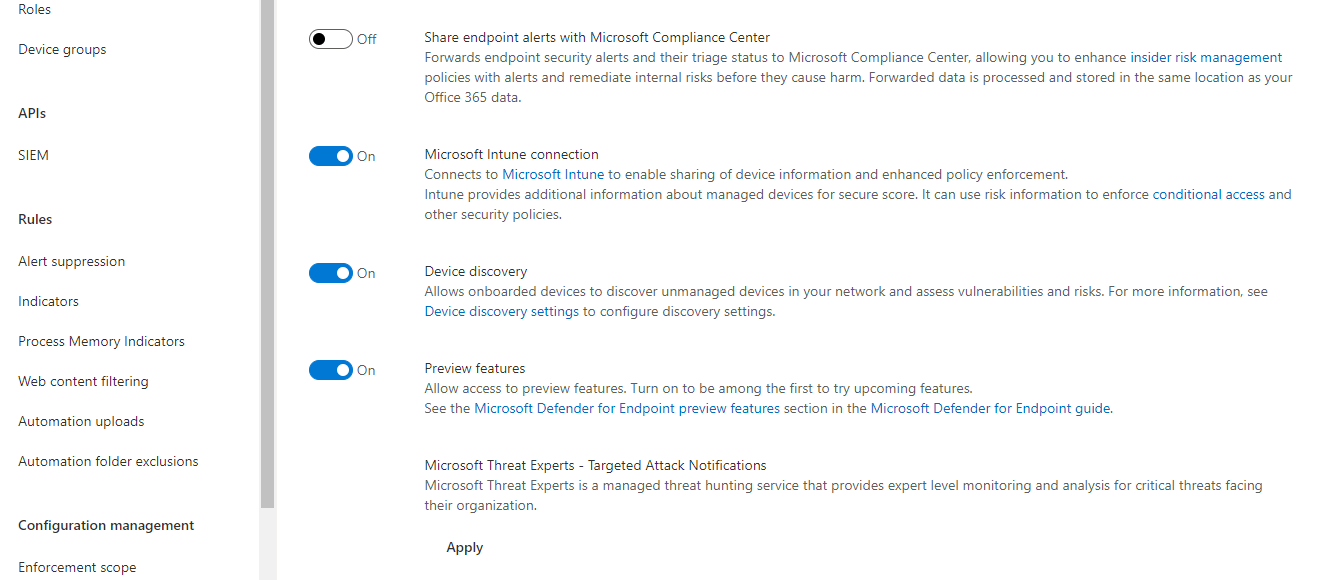Disable Preview features
Screen dimensions: 1331x580
tap(332, 370)
